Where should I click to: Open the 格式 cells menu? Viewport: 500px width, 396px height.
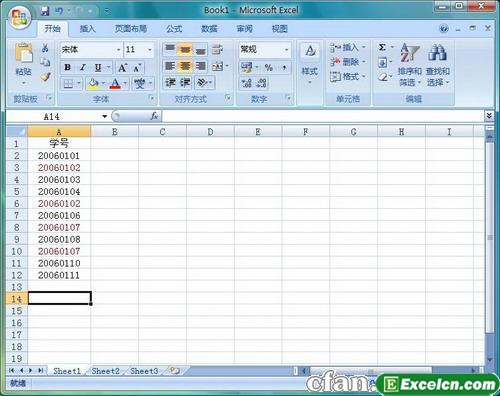click(348, 77)
